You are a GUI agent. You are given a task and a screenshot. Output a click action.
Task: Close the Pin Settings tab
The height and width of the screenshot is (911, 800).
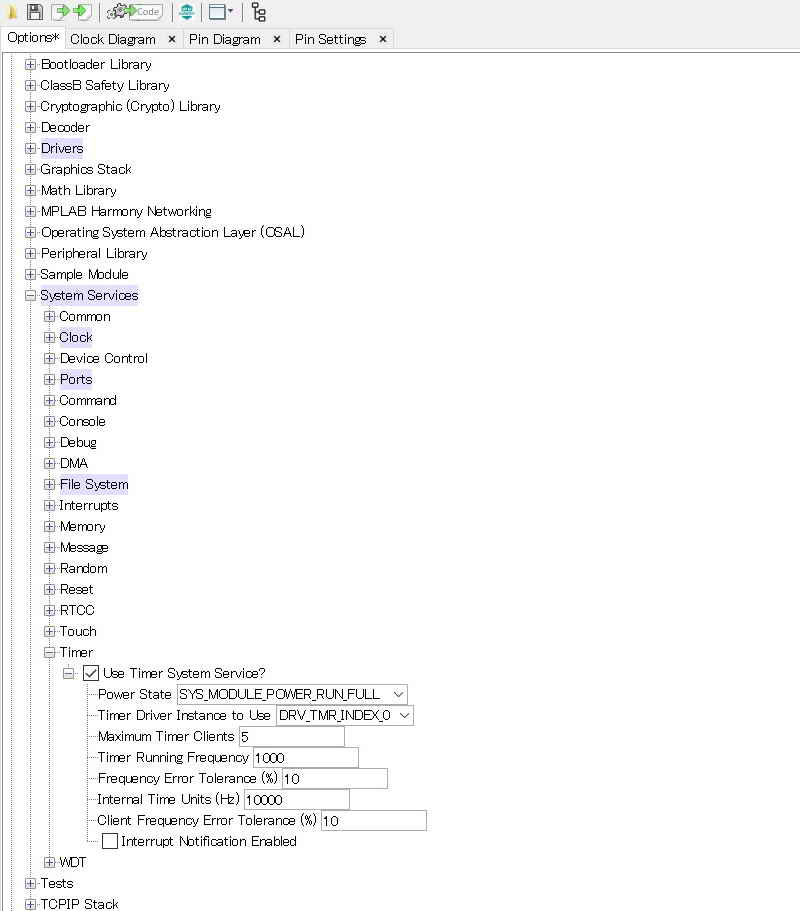382,39
